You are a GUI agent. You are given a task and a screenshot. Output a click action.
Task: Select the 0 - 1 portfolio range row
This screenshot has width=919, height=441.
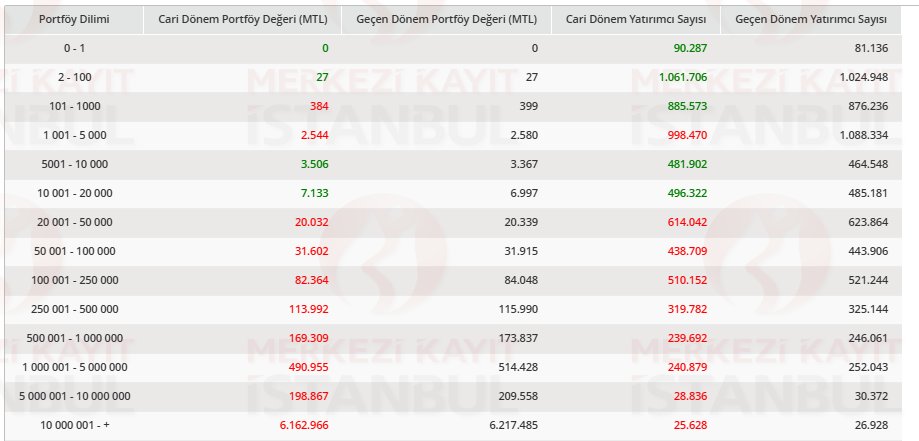pyautogui.click(x=453, y=49)
